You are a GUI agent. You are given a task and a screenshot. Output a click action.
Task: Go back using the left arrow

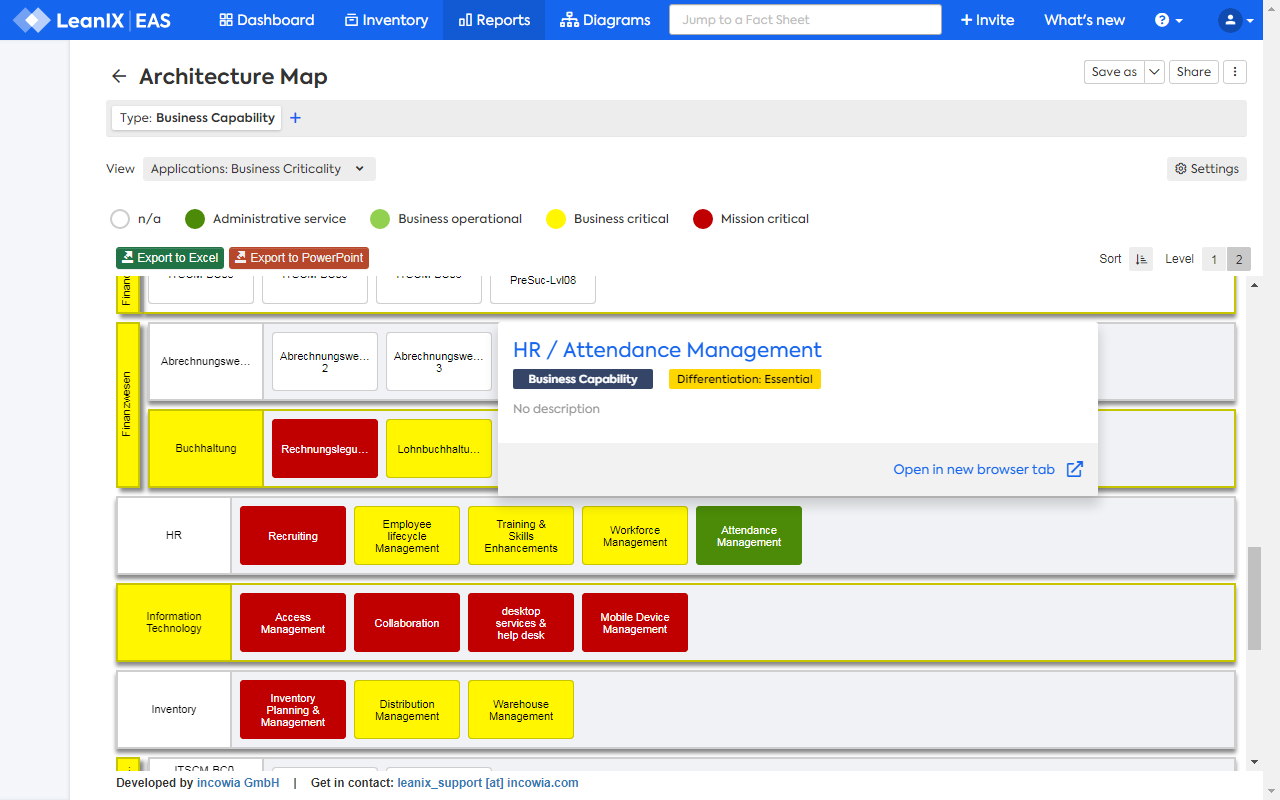(x=119, y=77)
